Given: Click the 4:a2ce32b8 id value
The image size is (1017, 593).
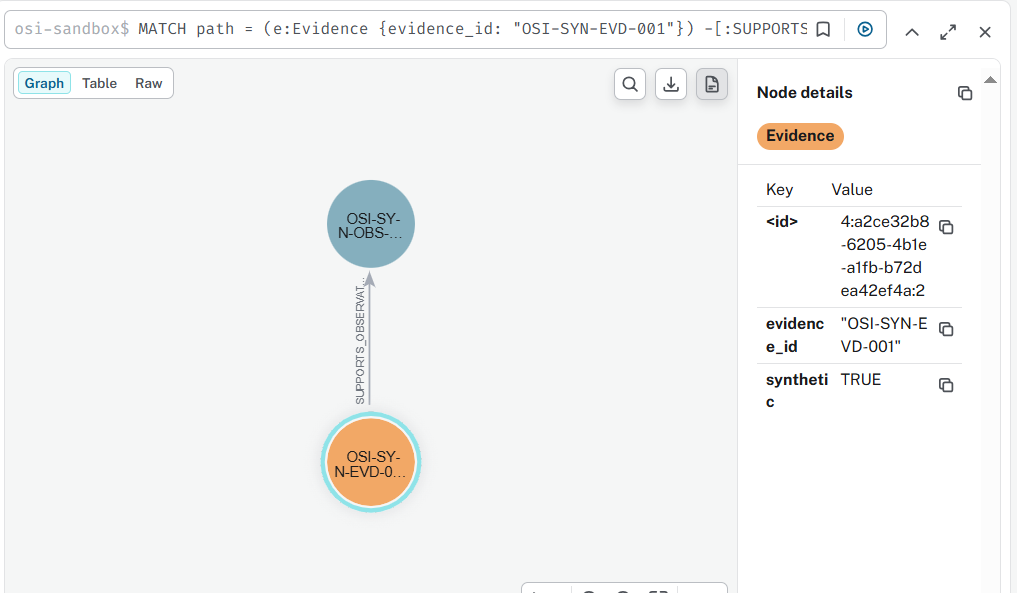Looking at the screenshot, I should [x=885, y=256].
